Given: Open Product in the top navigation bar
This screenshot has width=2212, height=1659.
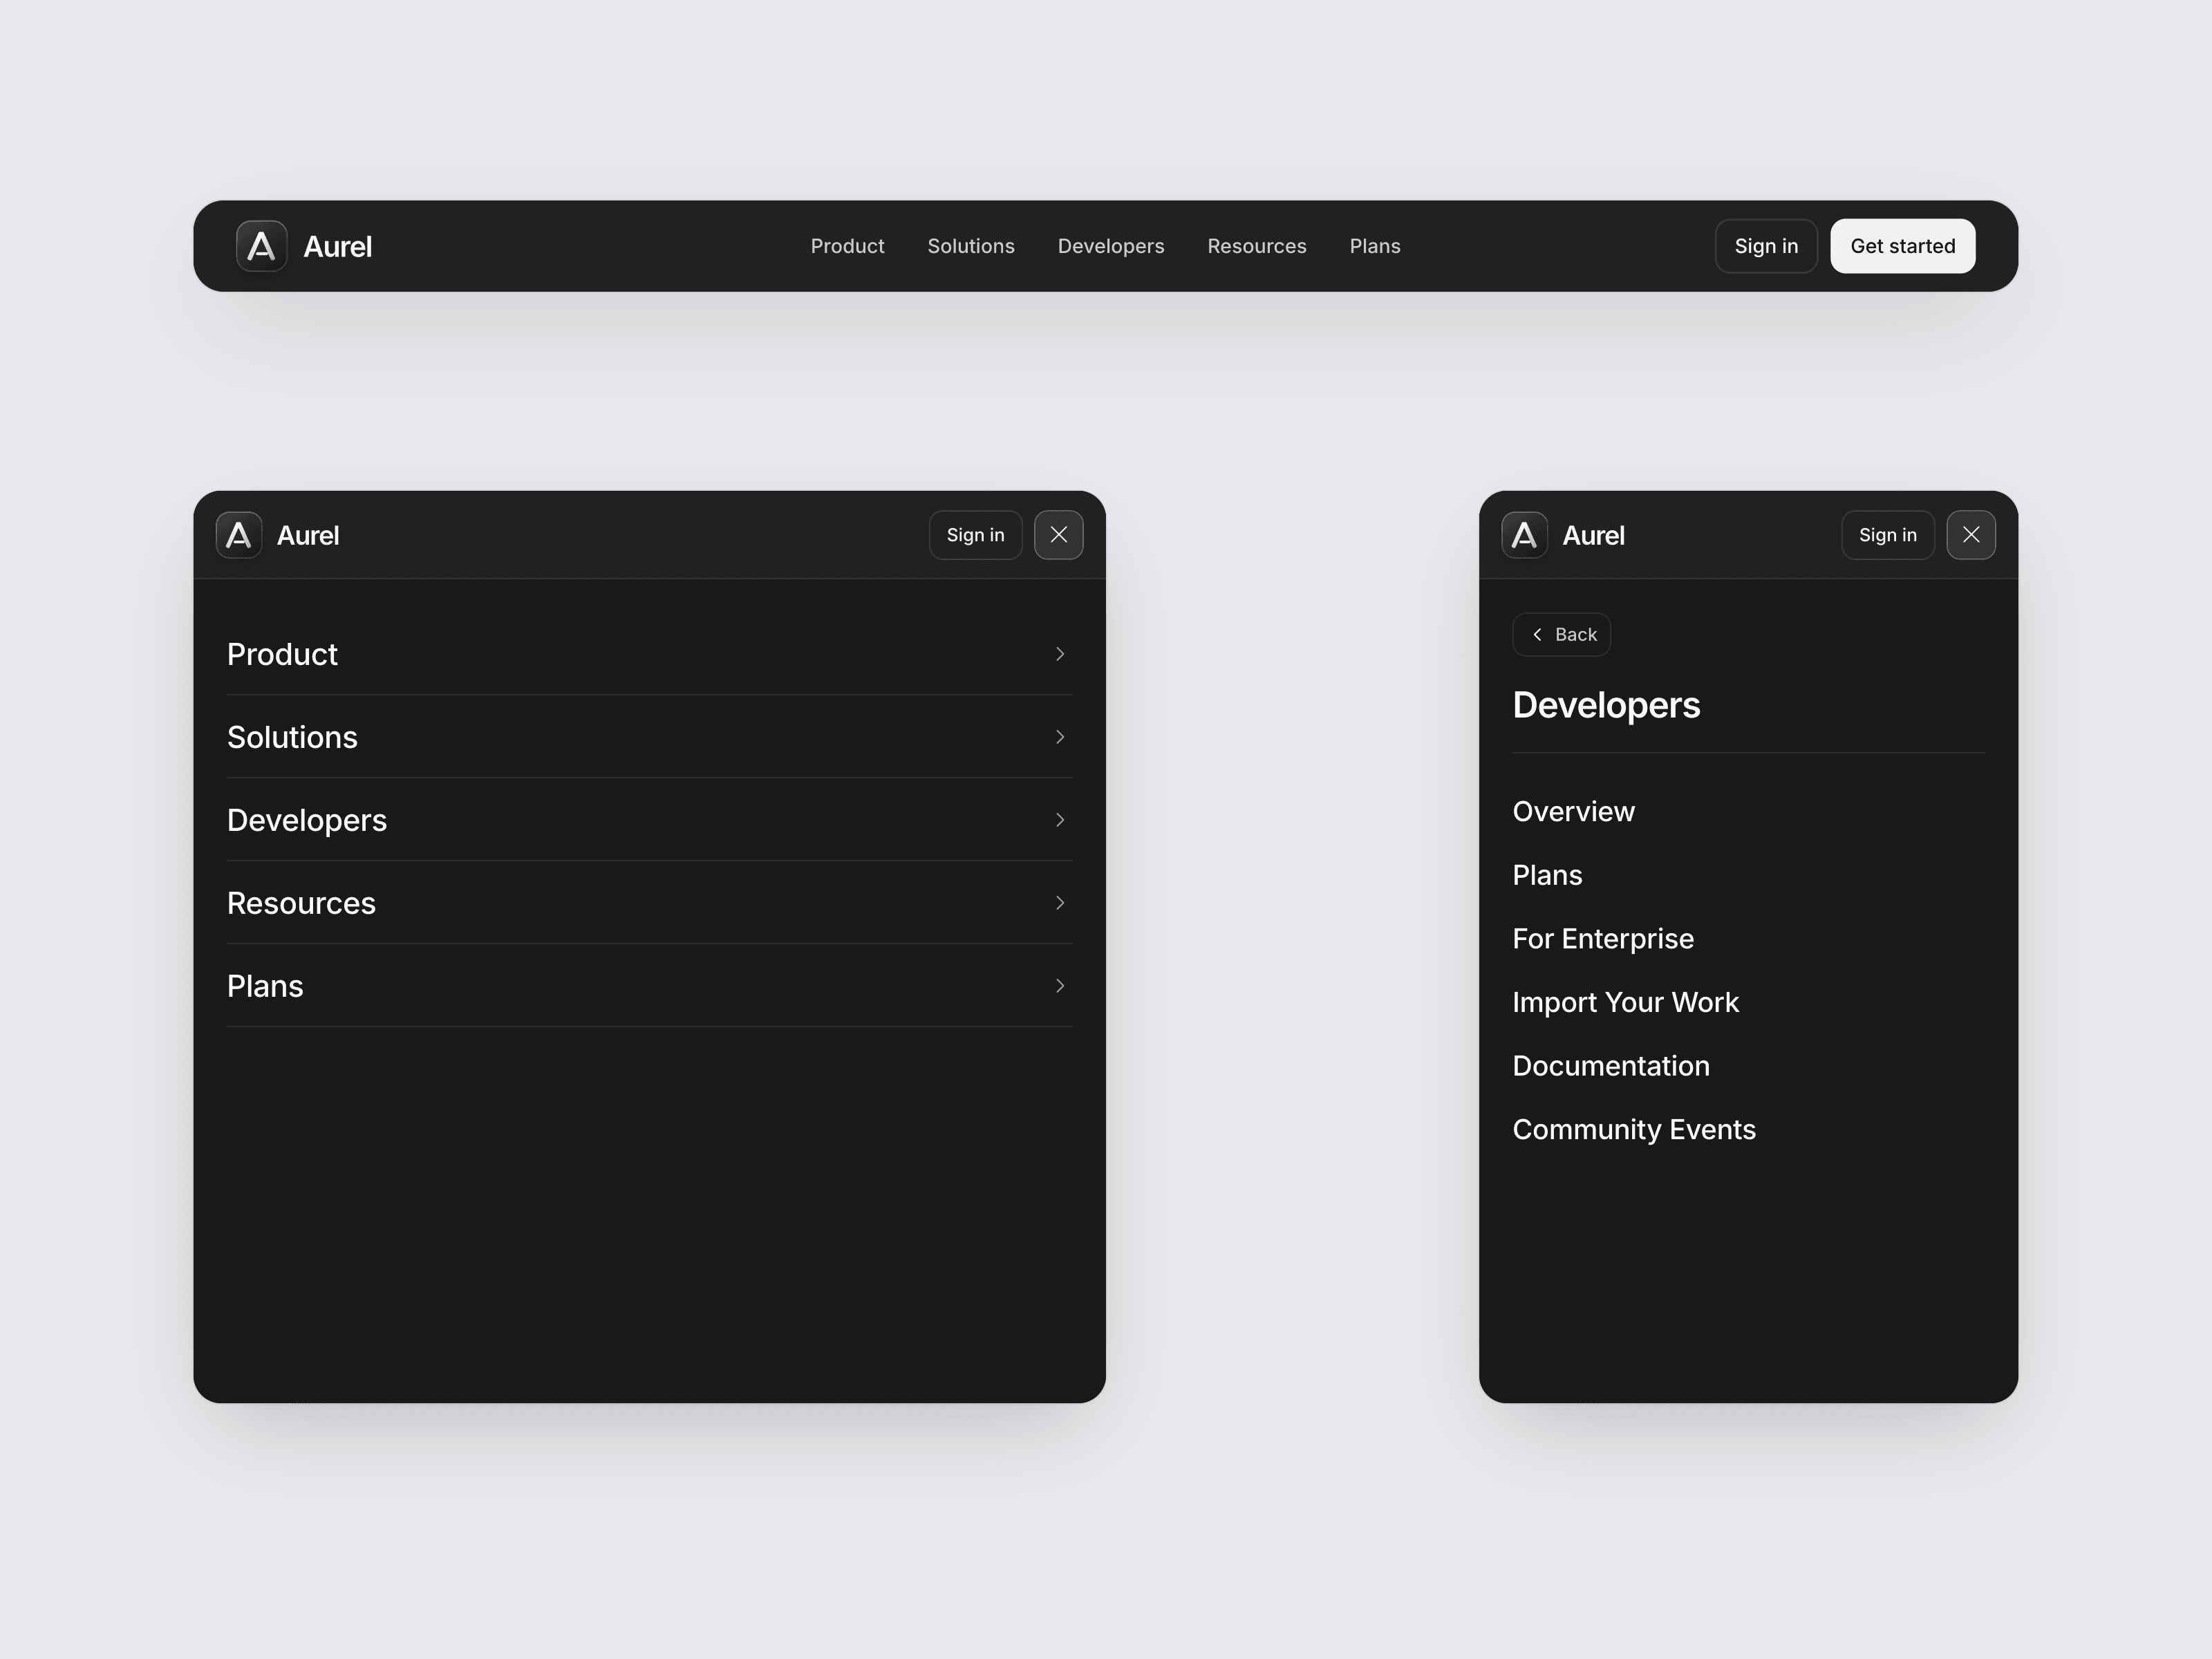Looking at the screenshot, I should [847, 246].
